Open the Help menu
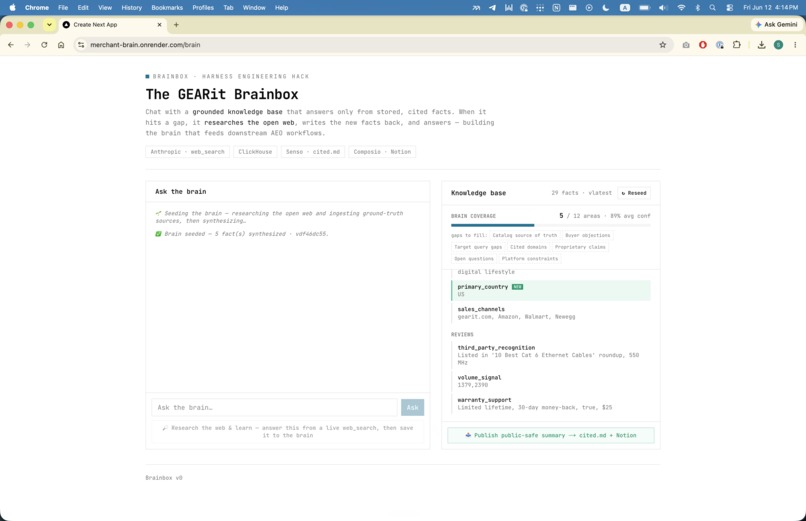This screenshot has width=806, height=521. [x=281, y=8]
